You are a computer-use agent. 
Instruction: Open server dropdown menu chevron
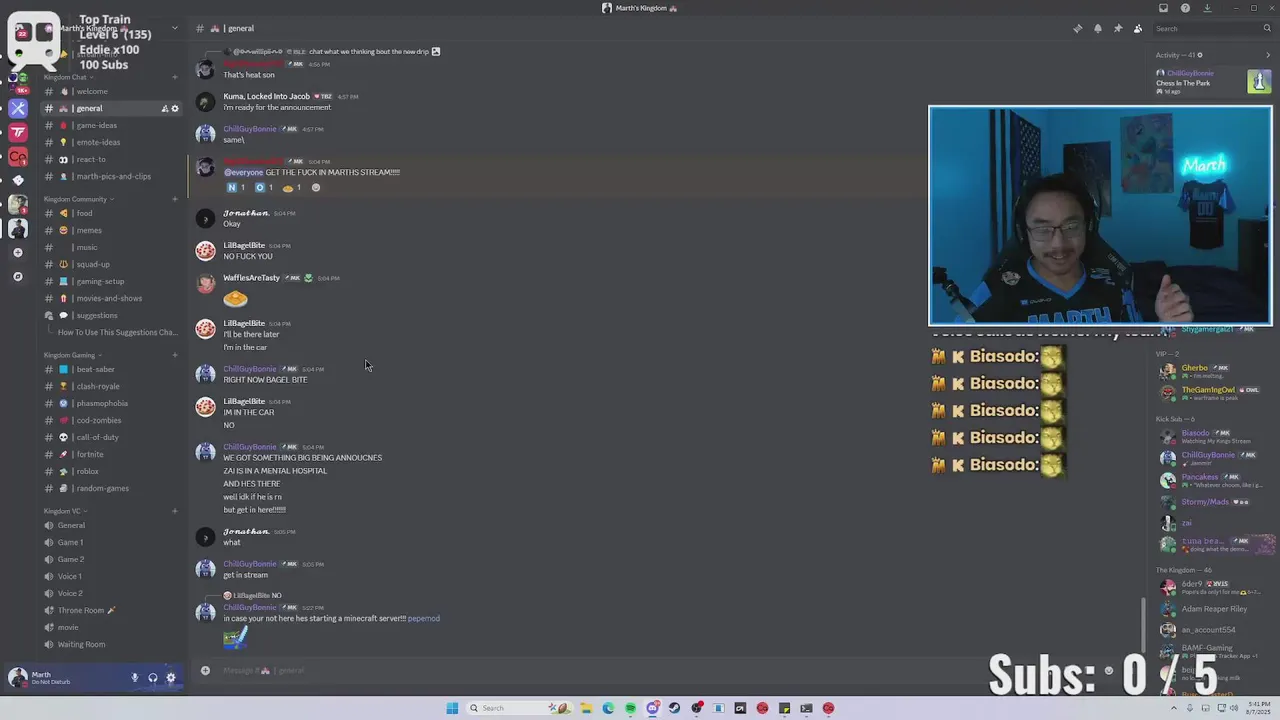(x=174, y=28)
